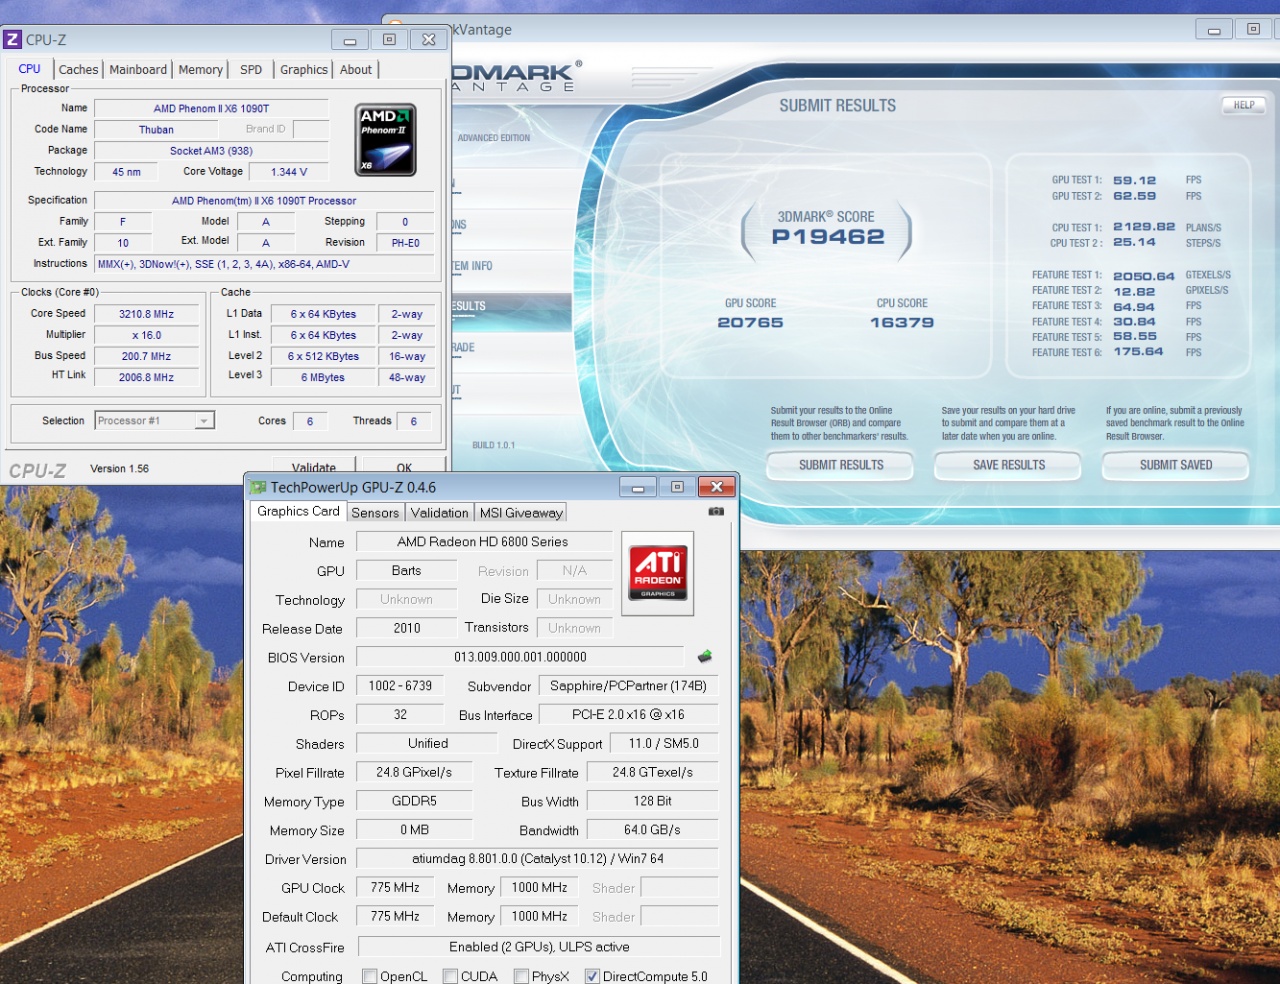Image resolution: width=1280 pixels, height=984 pixels.
Task: Open the Sensors tab in GPU-Z
Action: pyautogui.click(x=375, y=513)
